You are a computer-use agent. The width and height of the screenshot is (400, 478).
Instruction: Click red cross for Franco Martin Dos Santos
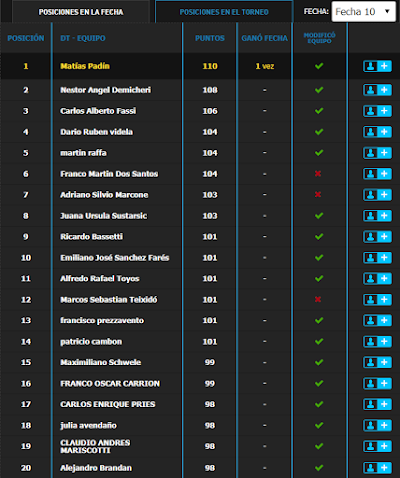[x=318, y=174]
